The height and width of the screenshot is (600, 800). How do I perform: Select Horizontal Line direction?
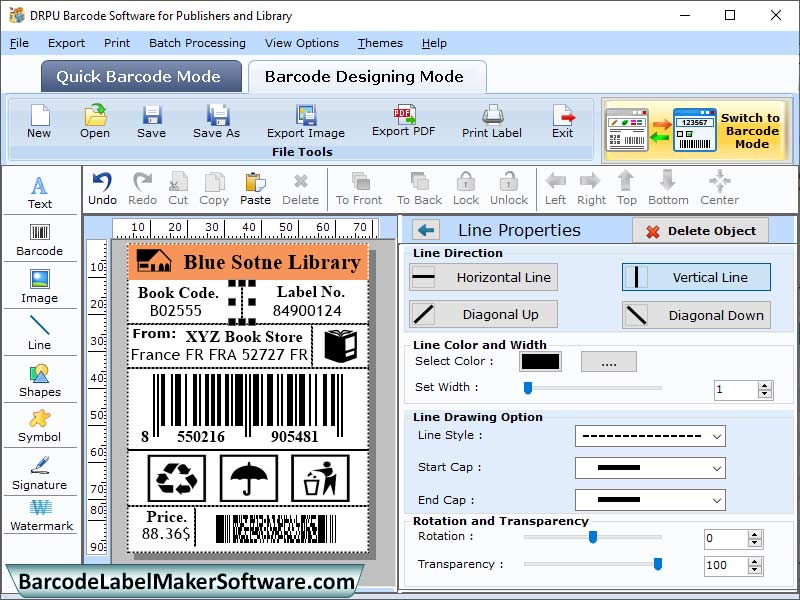(482, 277)
